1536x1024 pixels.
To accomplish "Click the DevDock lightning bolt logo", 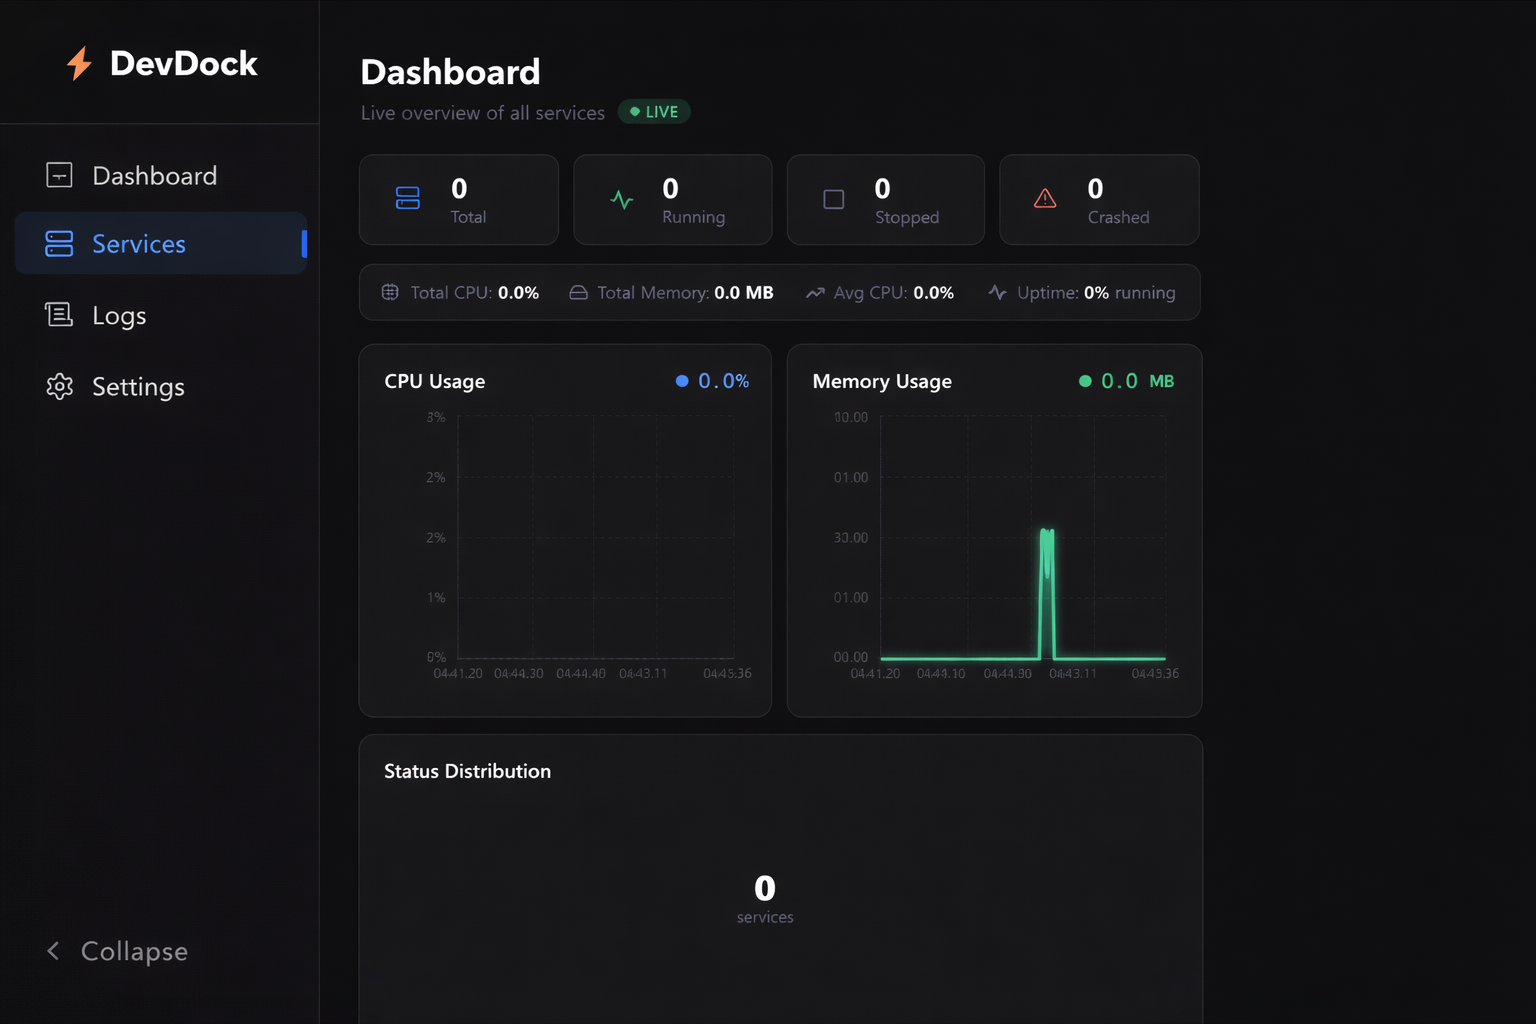I will point(79,63).
